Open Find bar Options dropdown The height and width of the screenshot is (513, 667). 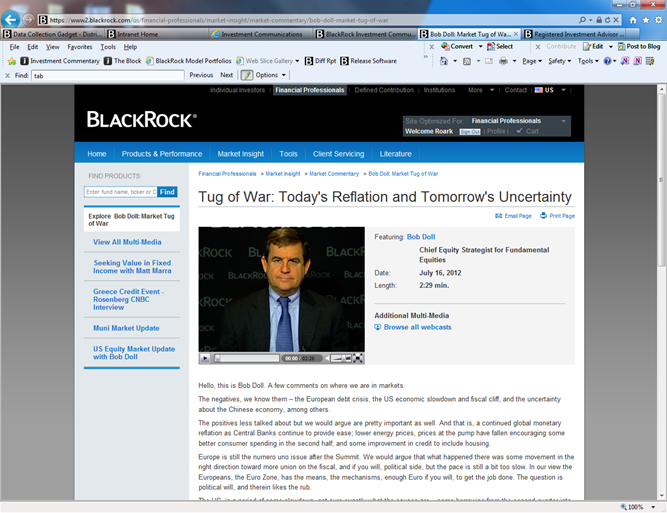(x=271, y=75)
